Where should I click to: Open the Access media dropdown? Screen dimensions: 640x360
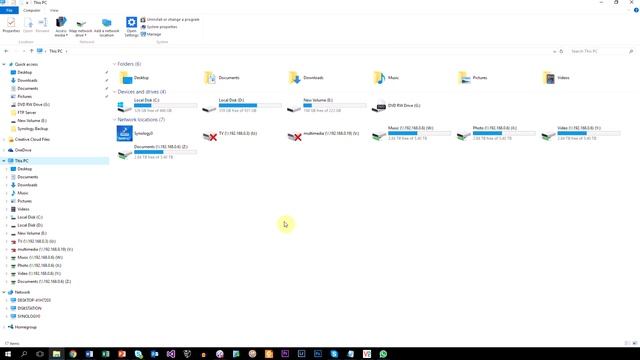click(x=61, y=27)
